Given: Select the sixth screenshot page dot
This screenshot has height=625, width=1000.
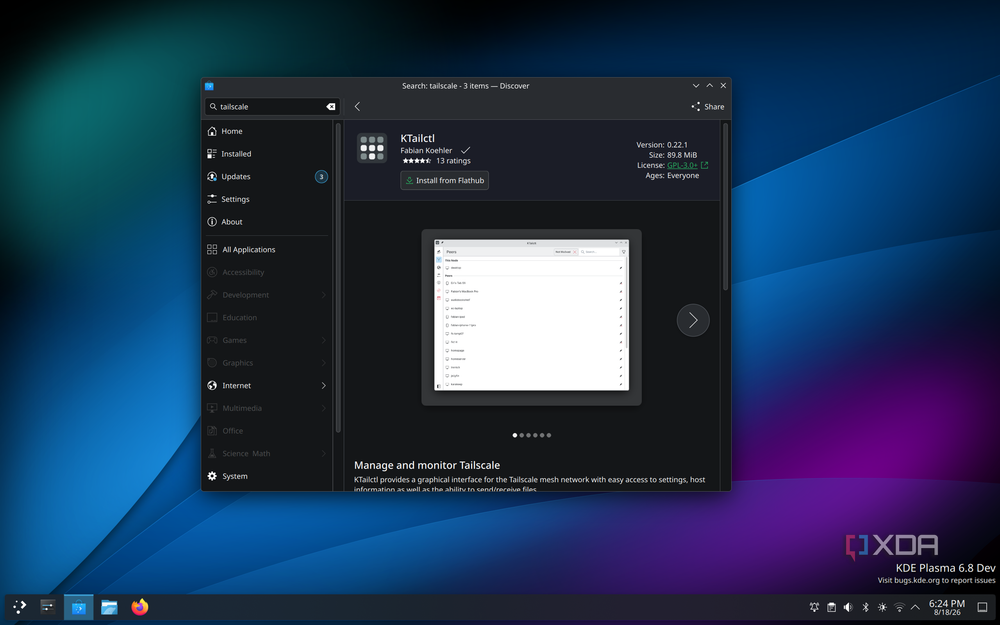Looking at the screenshot, I should pyautogui.click(x=548, y=435).
